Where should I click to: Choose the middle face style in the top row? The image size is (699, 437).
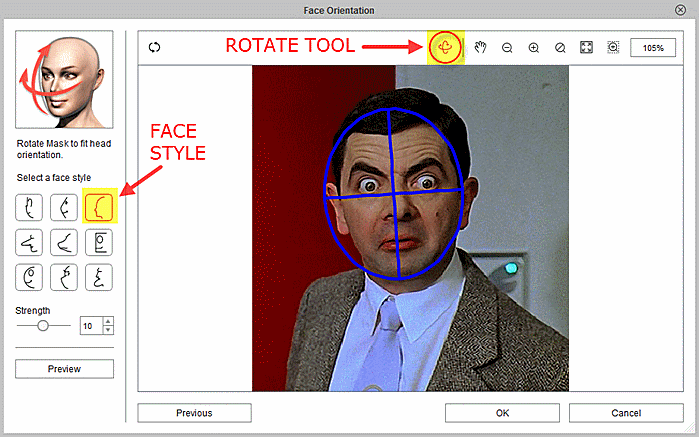click(64, 207)
